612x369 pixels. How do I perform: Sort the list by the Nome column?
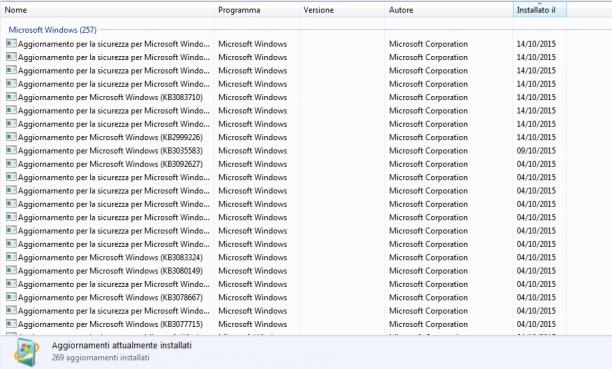(x=107, y=10)
